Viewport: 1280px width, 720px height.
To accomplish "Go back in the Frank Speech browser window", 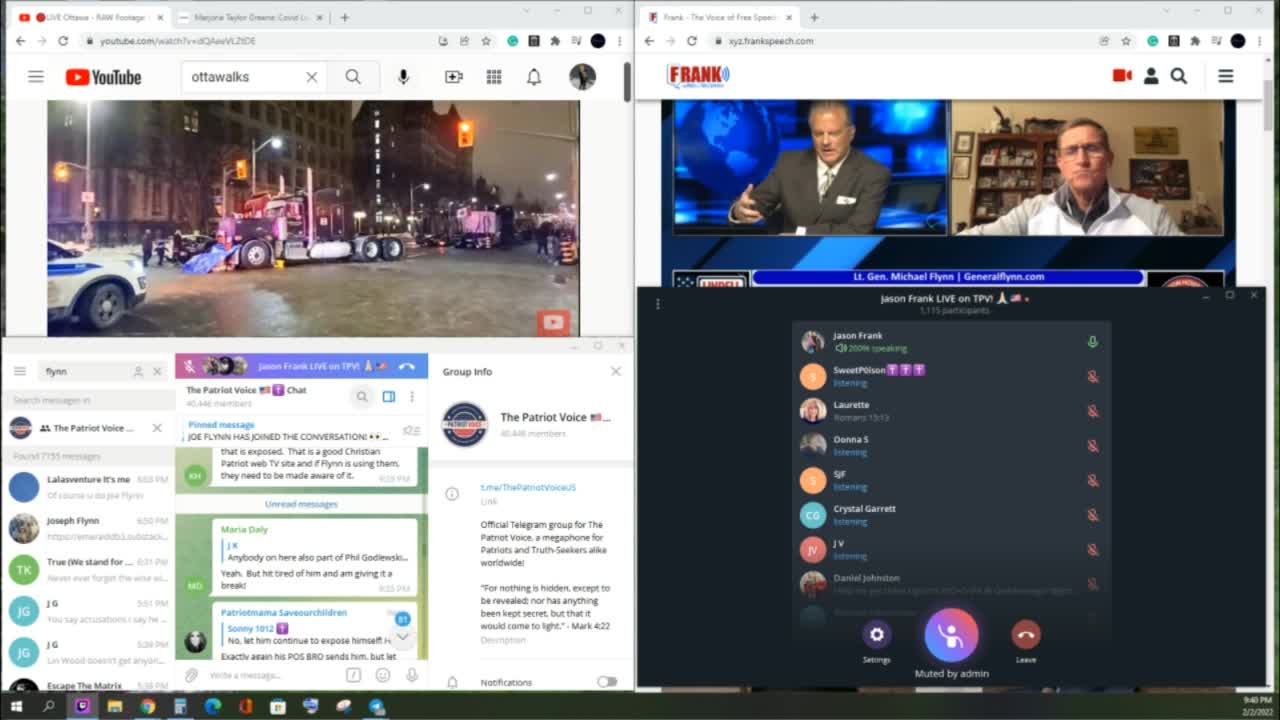I will coord(649,41).
